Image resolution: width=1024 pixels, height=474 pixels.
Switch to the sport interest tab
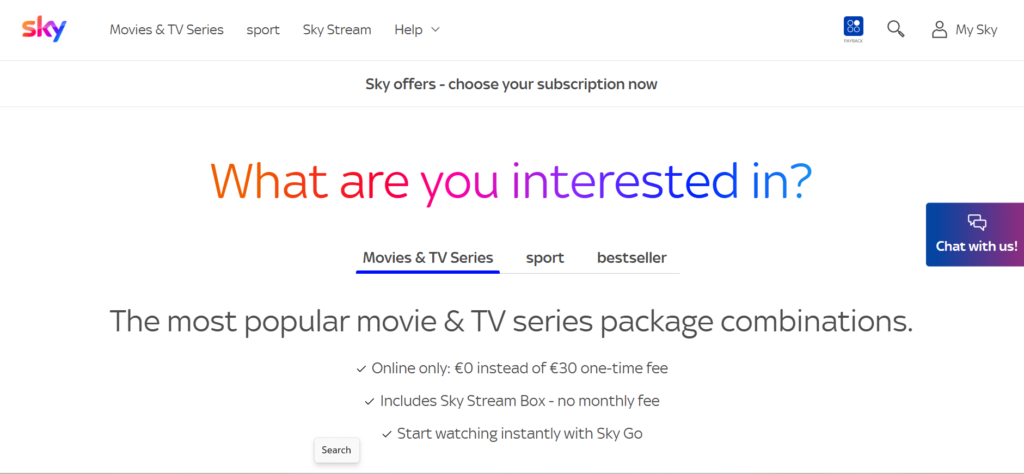tap(545, 258)
